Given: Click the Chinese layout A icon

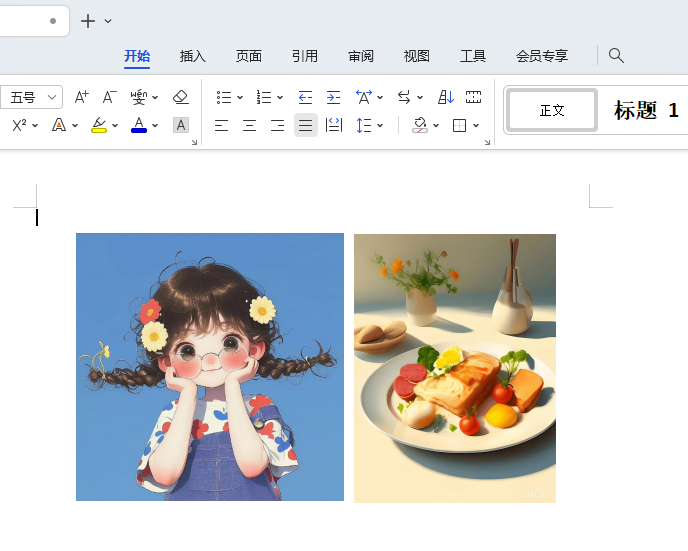Looking at the screenshot, I should point(364,97).
